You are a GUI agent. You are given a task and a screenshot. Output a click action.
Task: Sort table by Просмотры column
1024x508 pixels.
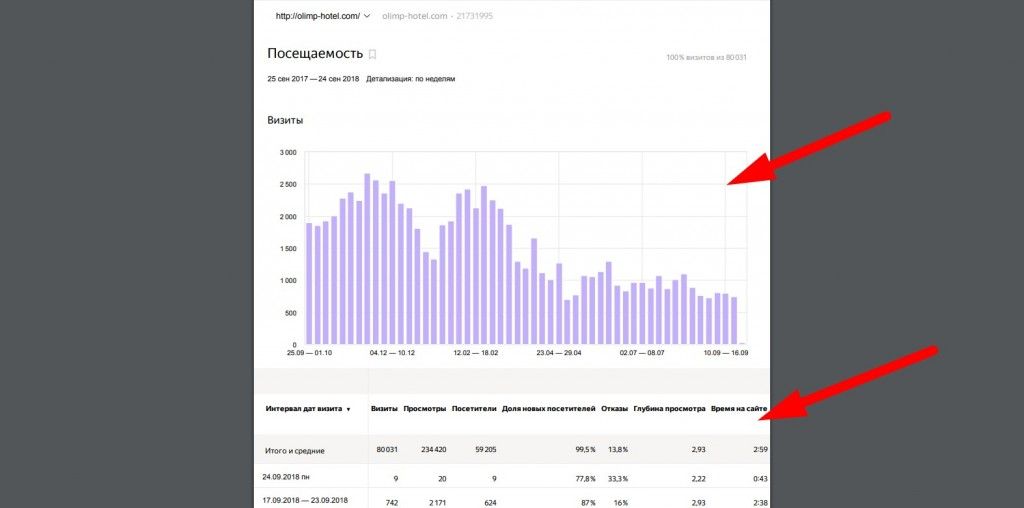[423, 409]
